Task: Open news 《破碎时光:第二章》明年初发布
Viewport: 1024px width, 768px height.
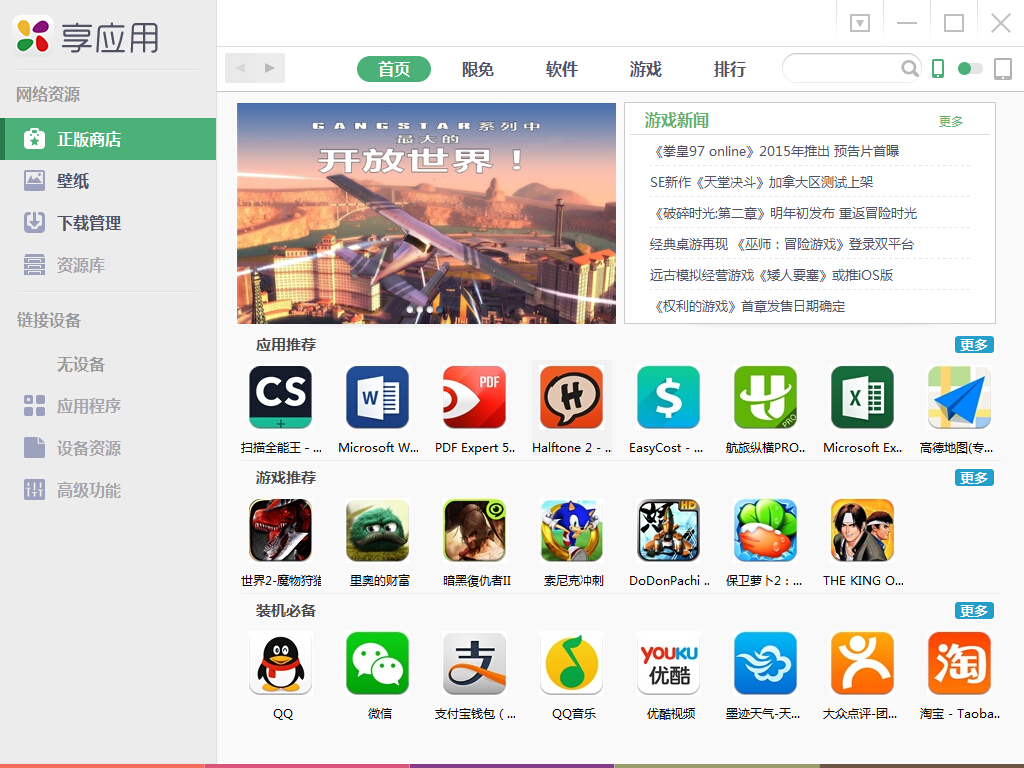Action: tap(785, 214)
